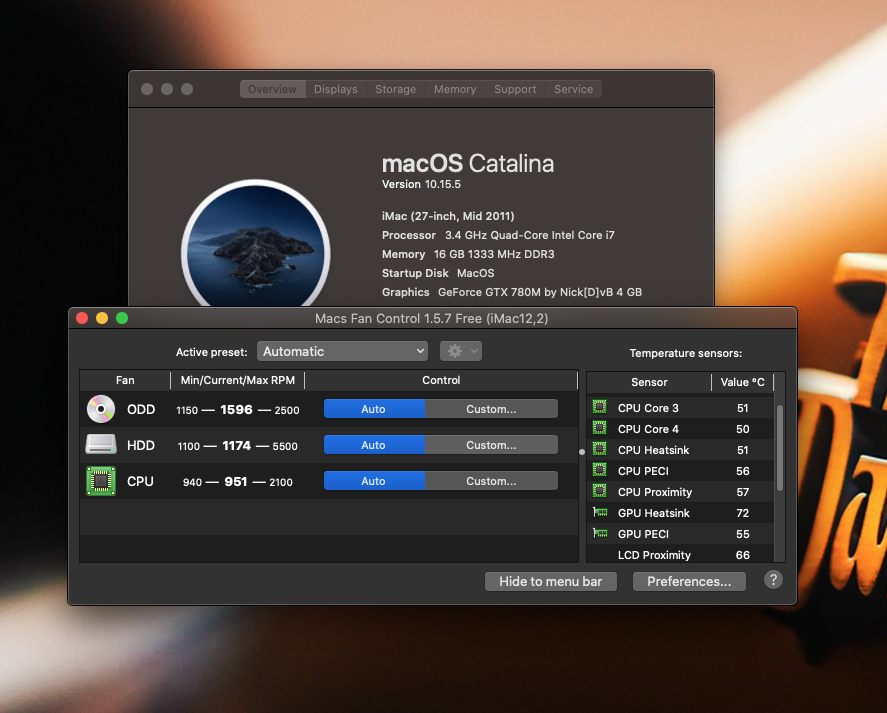Click the Value °C column header
Image resolution: width=887 pixels, height=713 pixels.
click(742, 382)
